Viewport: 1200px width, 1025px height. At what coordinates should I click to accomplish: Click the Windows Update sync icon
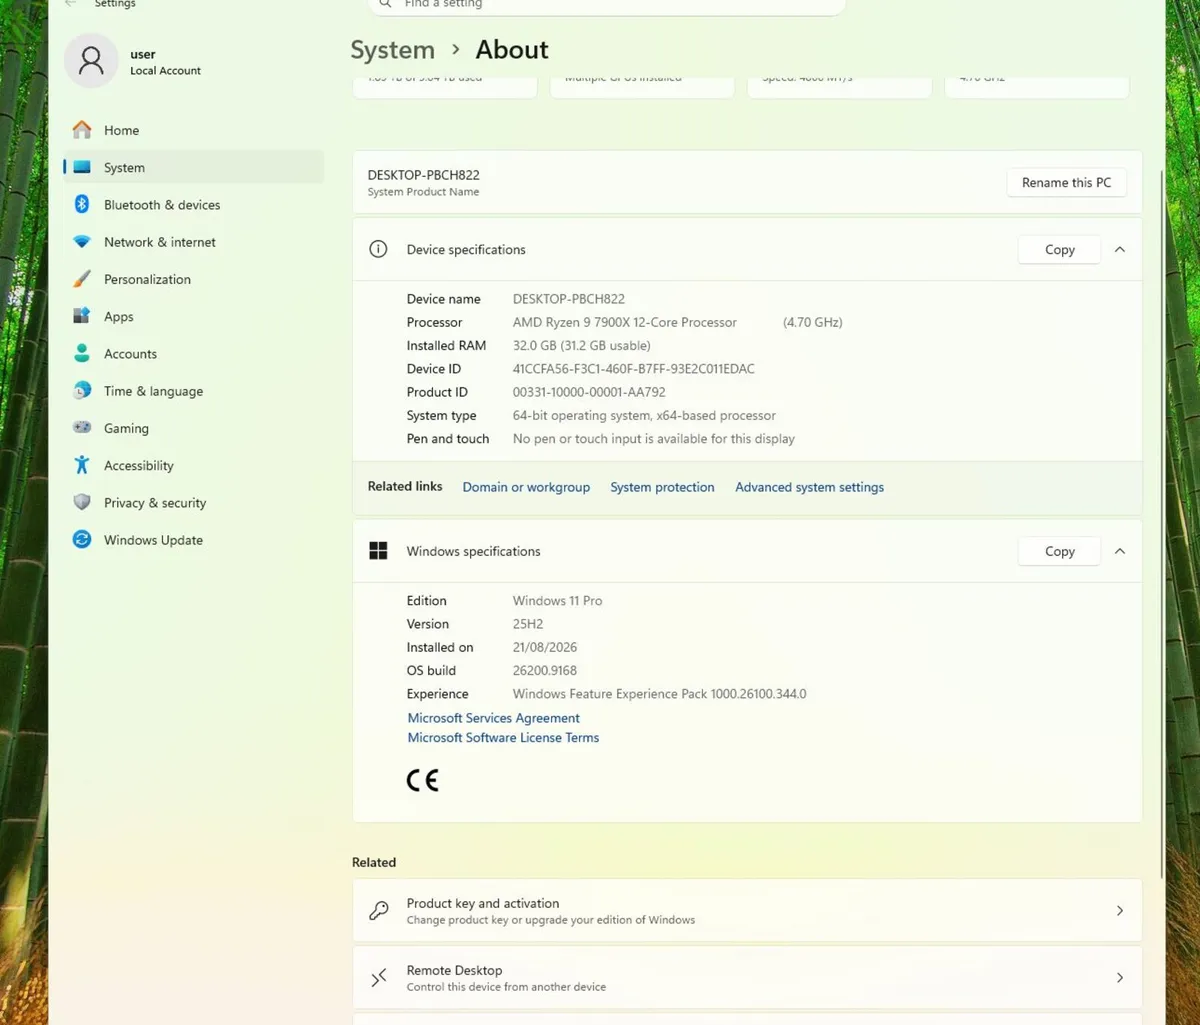click(x=82, y=540)
